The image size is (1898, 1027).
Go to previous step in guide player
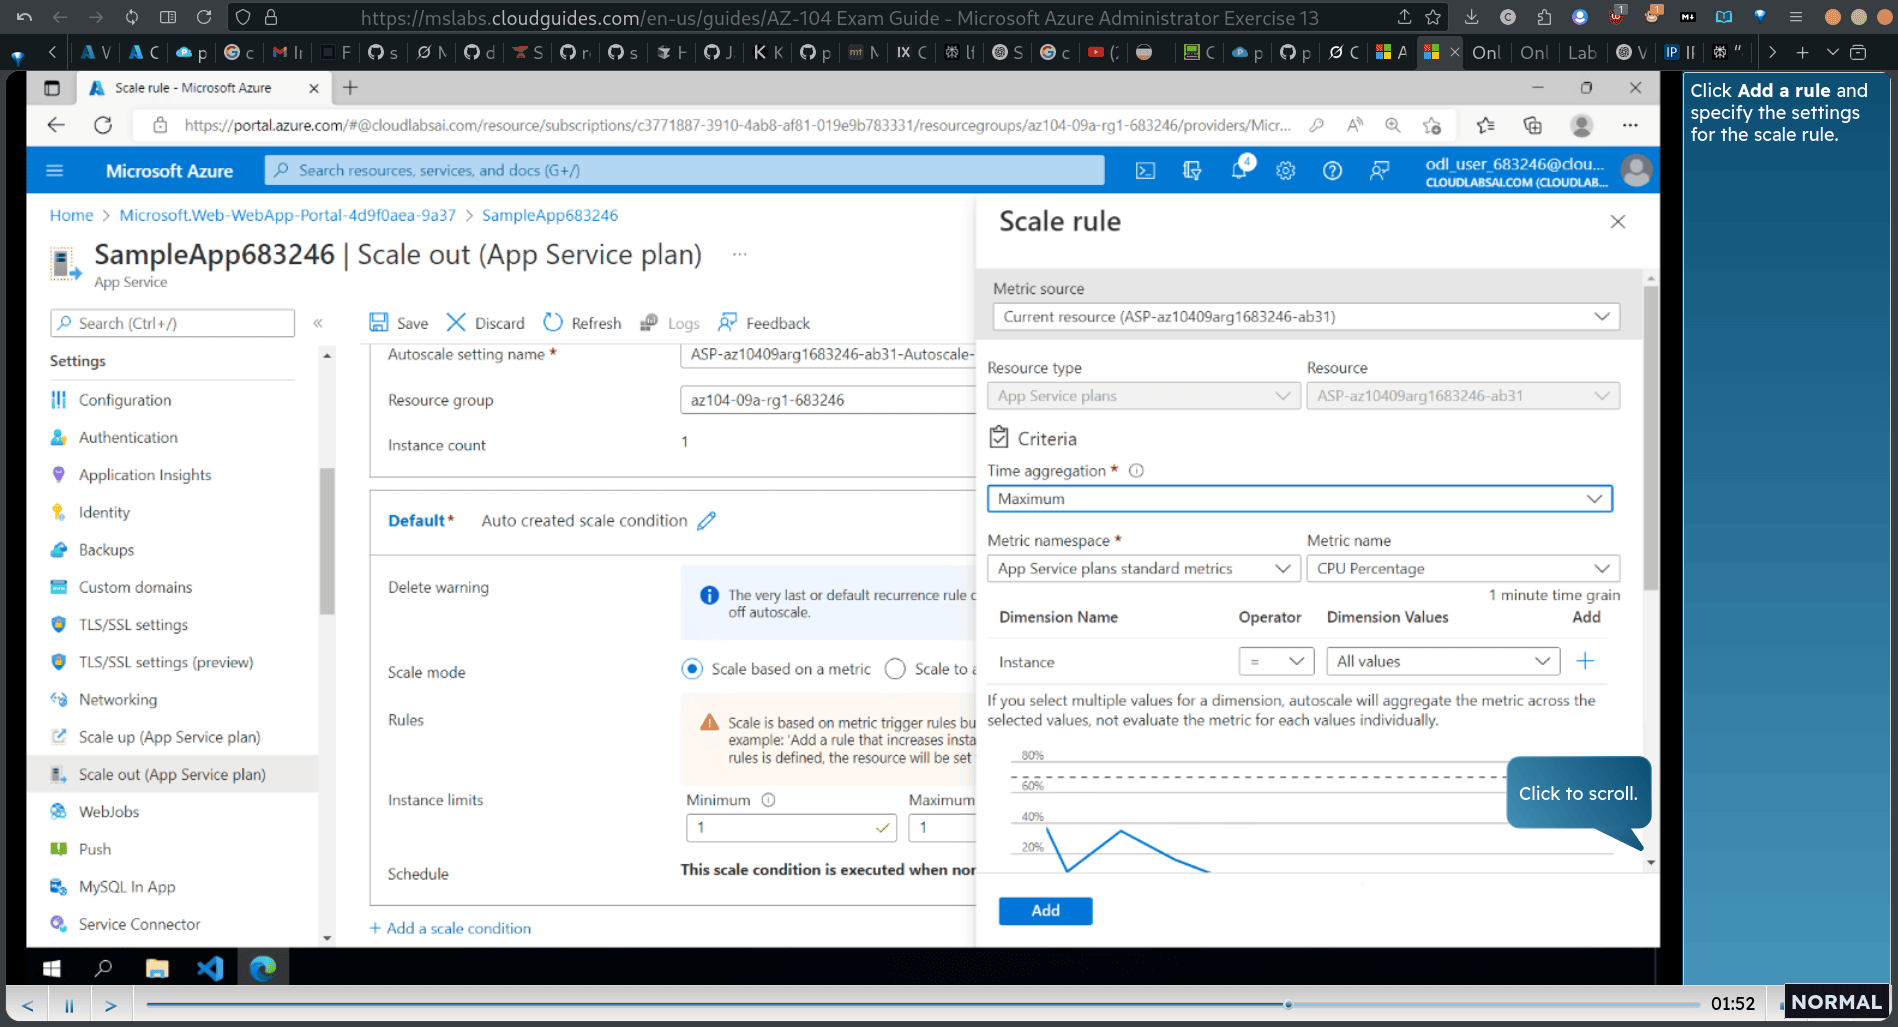(x=28, y=1005)
